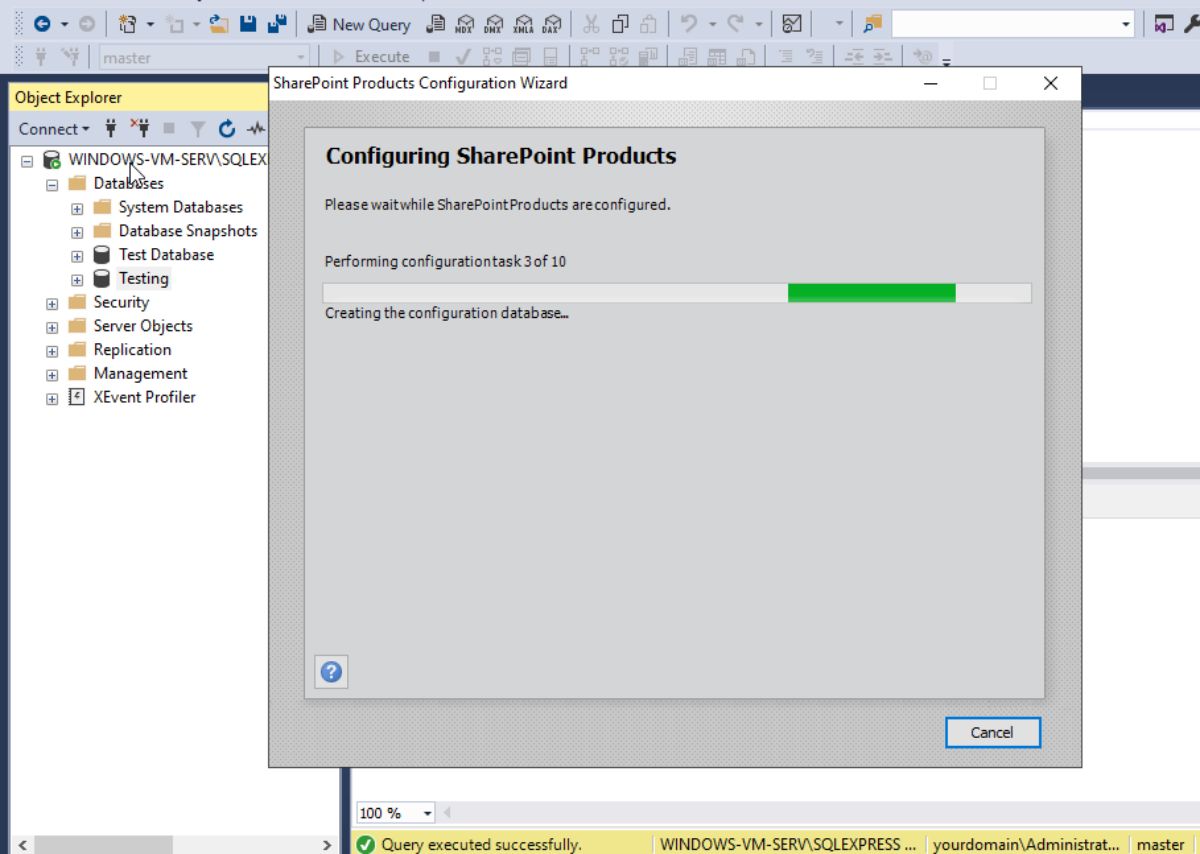Expand the Security folder

coord(52,303)
